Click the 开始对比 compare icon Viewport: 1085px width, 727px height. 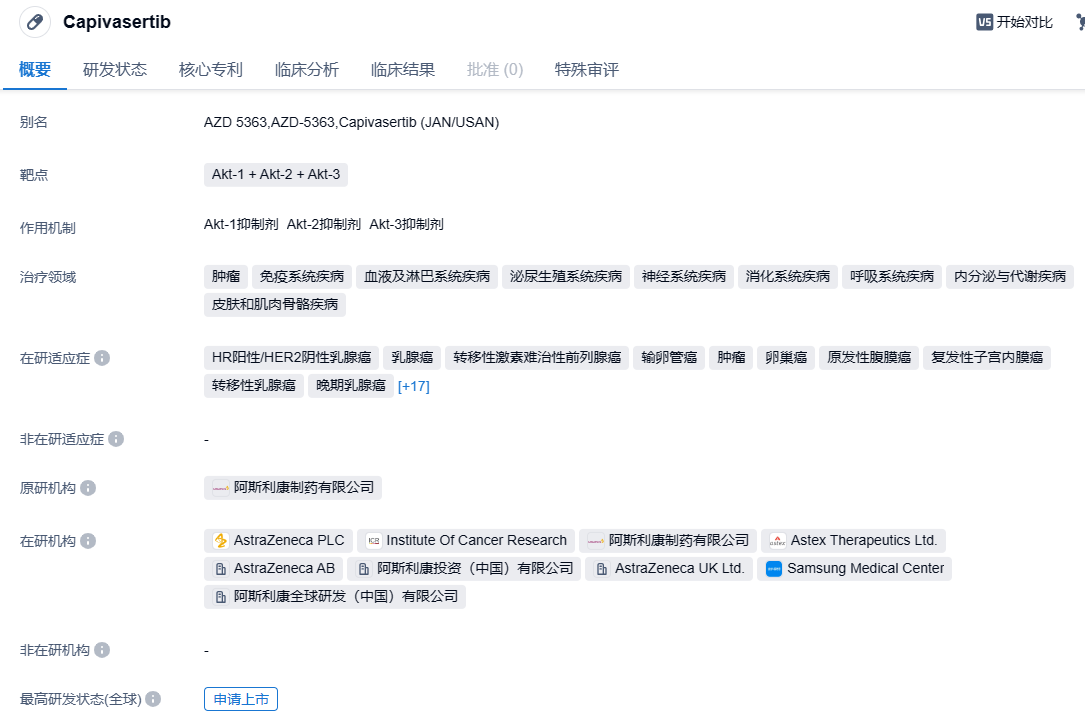click(985, 22)
